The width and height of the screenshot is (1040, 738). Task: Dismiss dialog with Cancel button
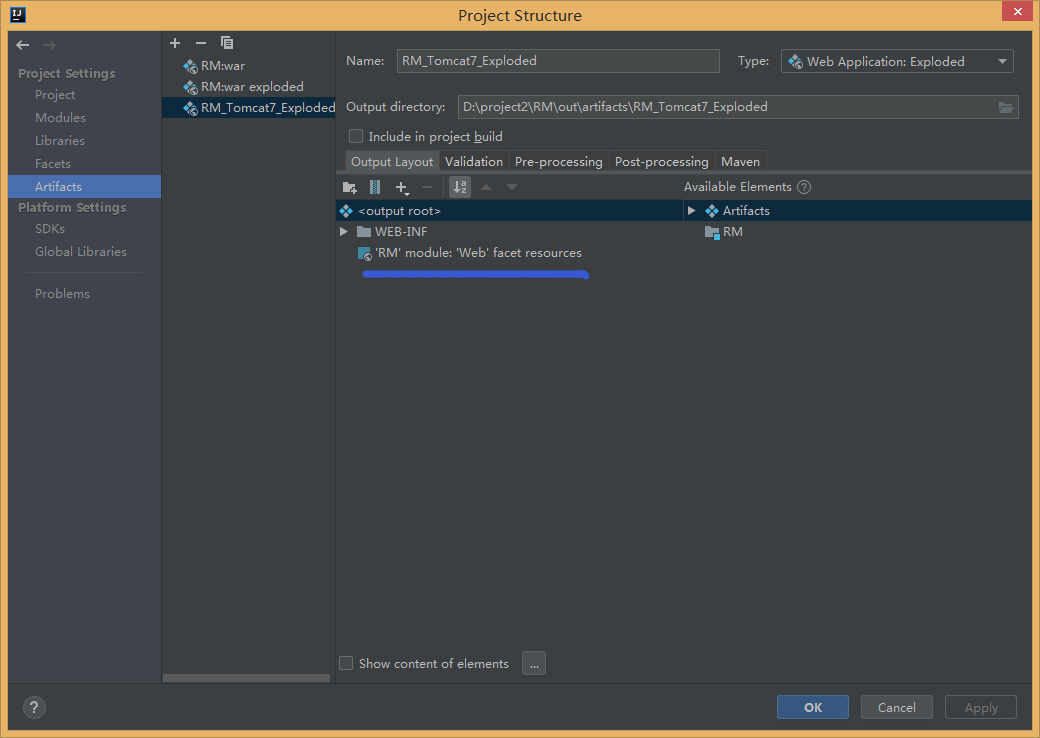coord(897,707)
